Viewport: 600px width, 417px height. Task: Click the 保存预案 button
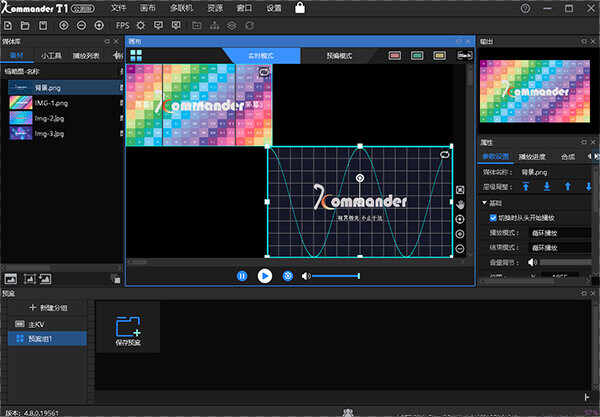128,329
